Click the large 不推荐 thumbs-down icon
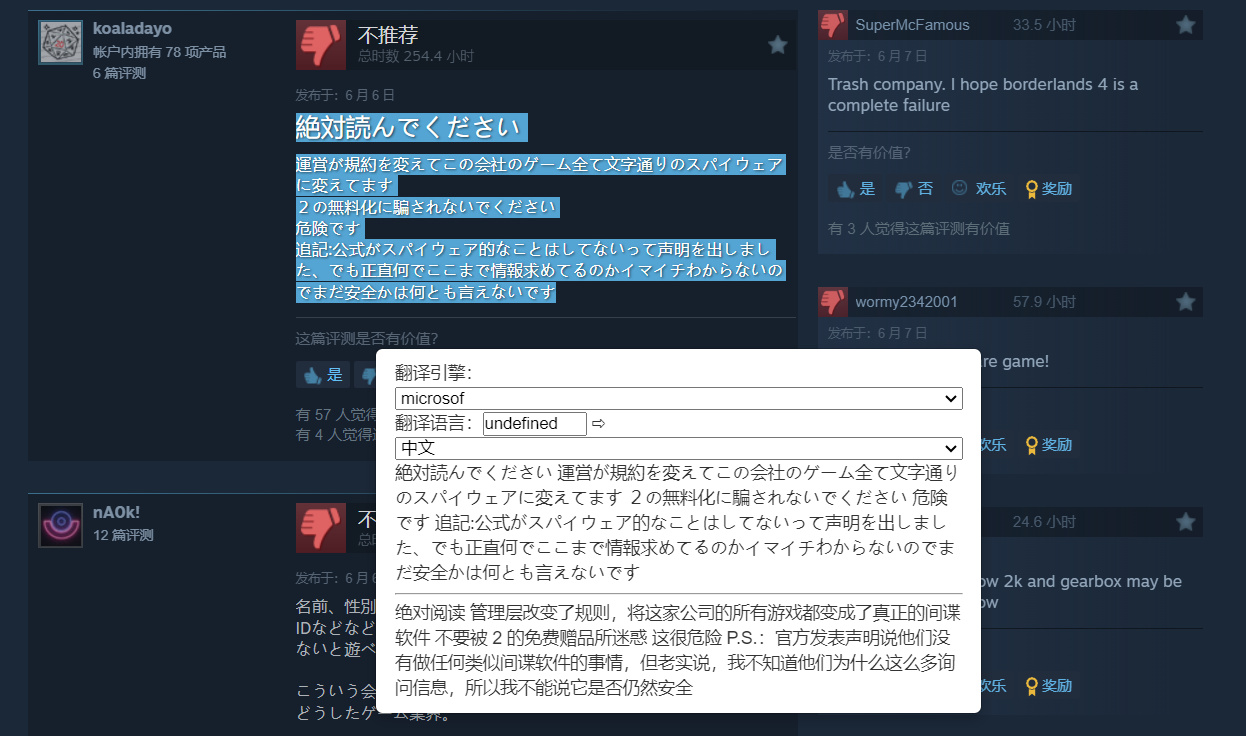Image resolution: width=1246 pixels, height=736 pixels. click(320, 45)
